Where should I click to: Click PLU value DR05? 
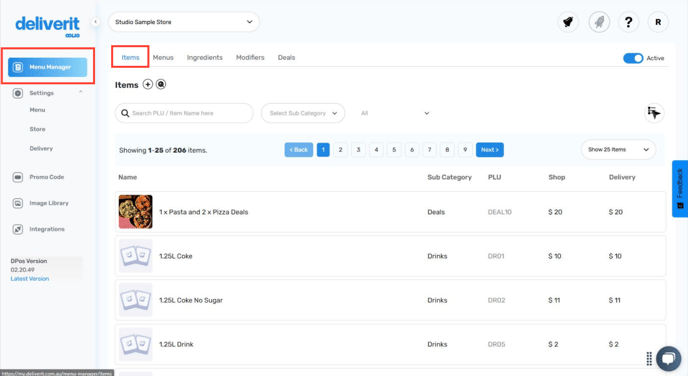tap(496, 344)
